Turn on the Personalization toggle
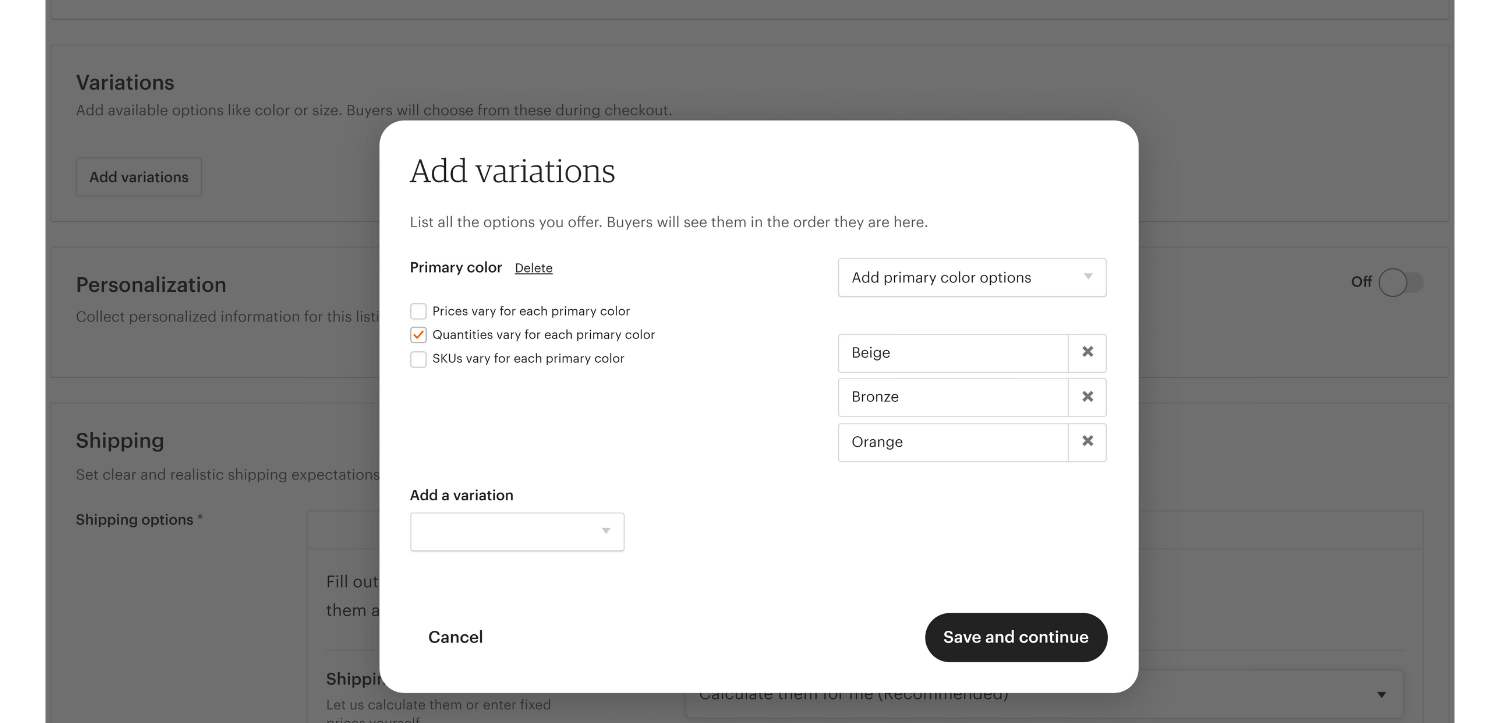Image resolution: width=1500 pixels, height=723 pixels. click(1399, 283)
